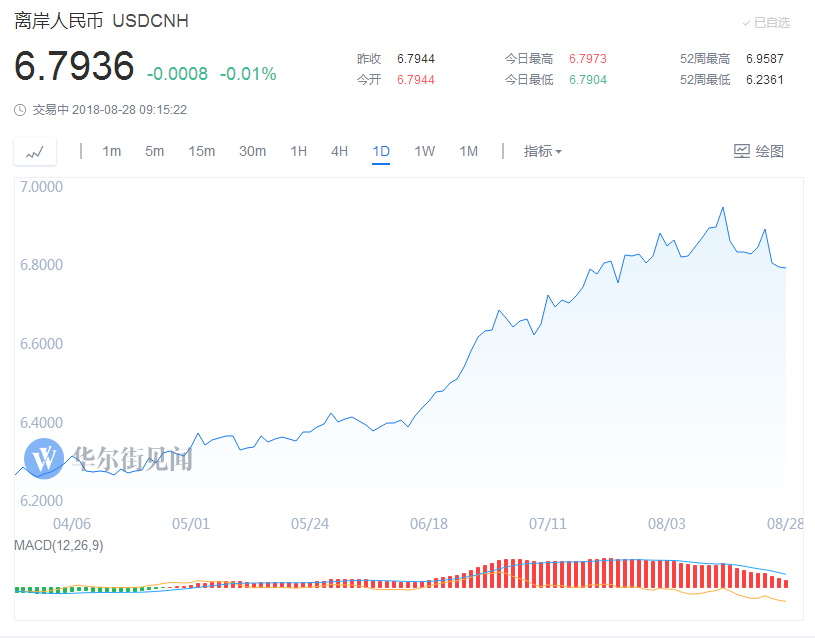The height and width of the screenshot is (638, 815).
Task: Show the 1M monthly chart
Action: pos(468,151)
